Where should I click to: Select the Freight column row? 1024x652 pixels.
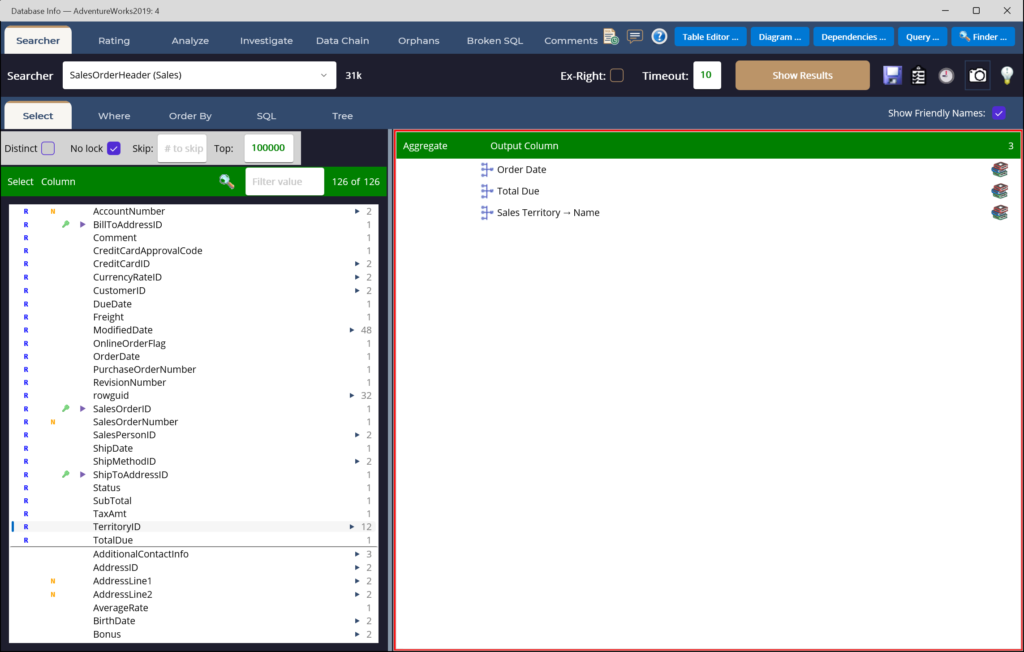coord(195,317)
